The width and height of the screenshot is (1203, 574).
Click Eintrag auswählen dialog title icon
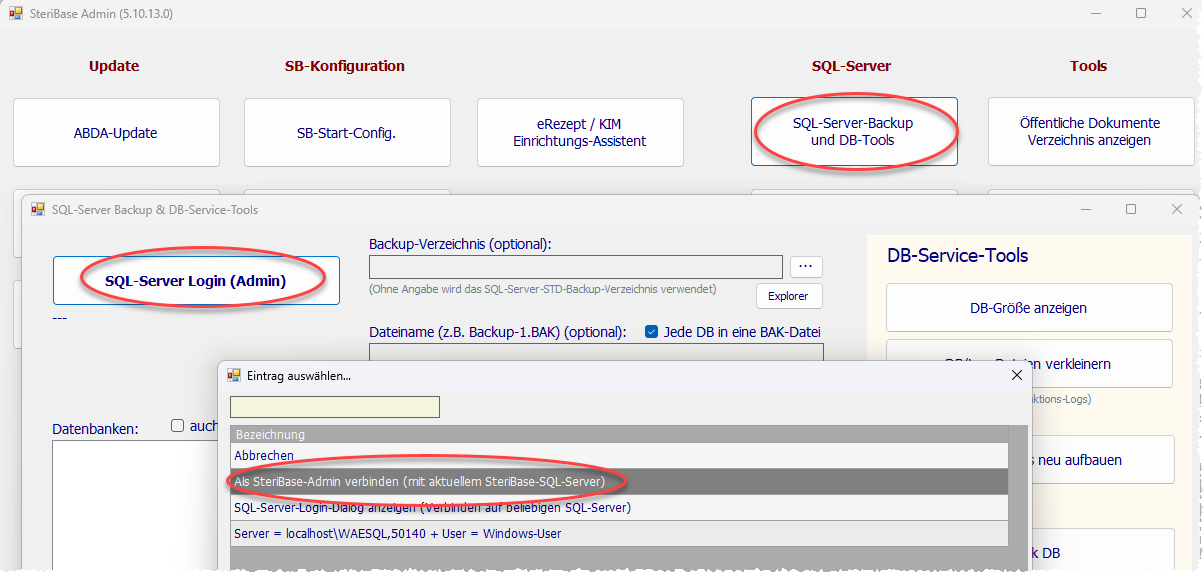(234, 375)
